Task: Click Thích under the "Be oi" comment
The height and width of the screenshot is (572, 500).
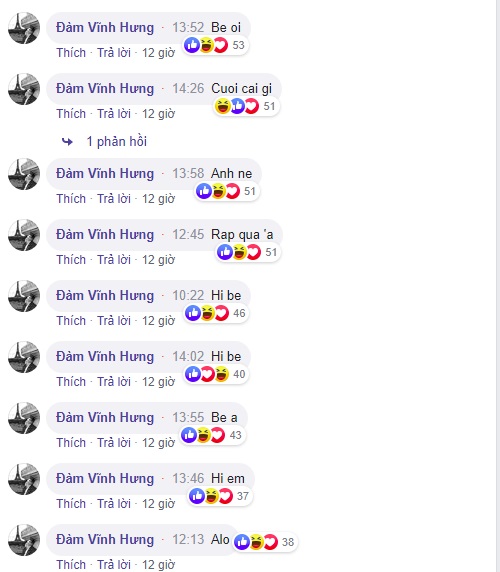Action: point(71,53)
